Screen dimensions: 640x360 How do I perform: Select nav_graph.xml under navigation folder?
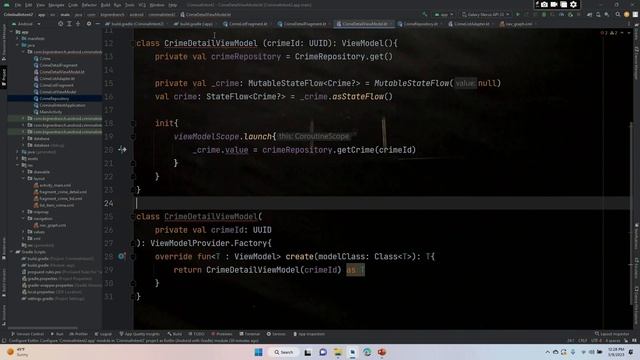point(50,225)
